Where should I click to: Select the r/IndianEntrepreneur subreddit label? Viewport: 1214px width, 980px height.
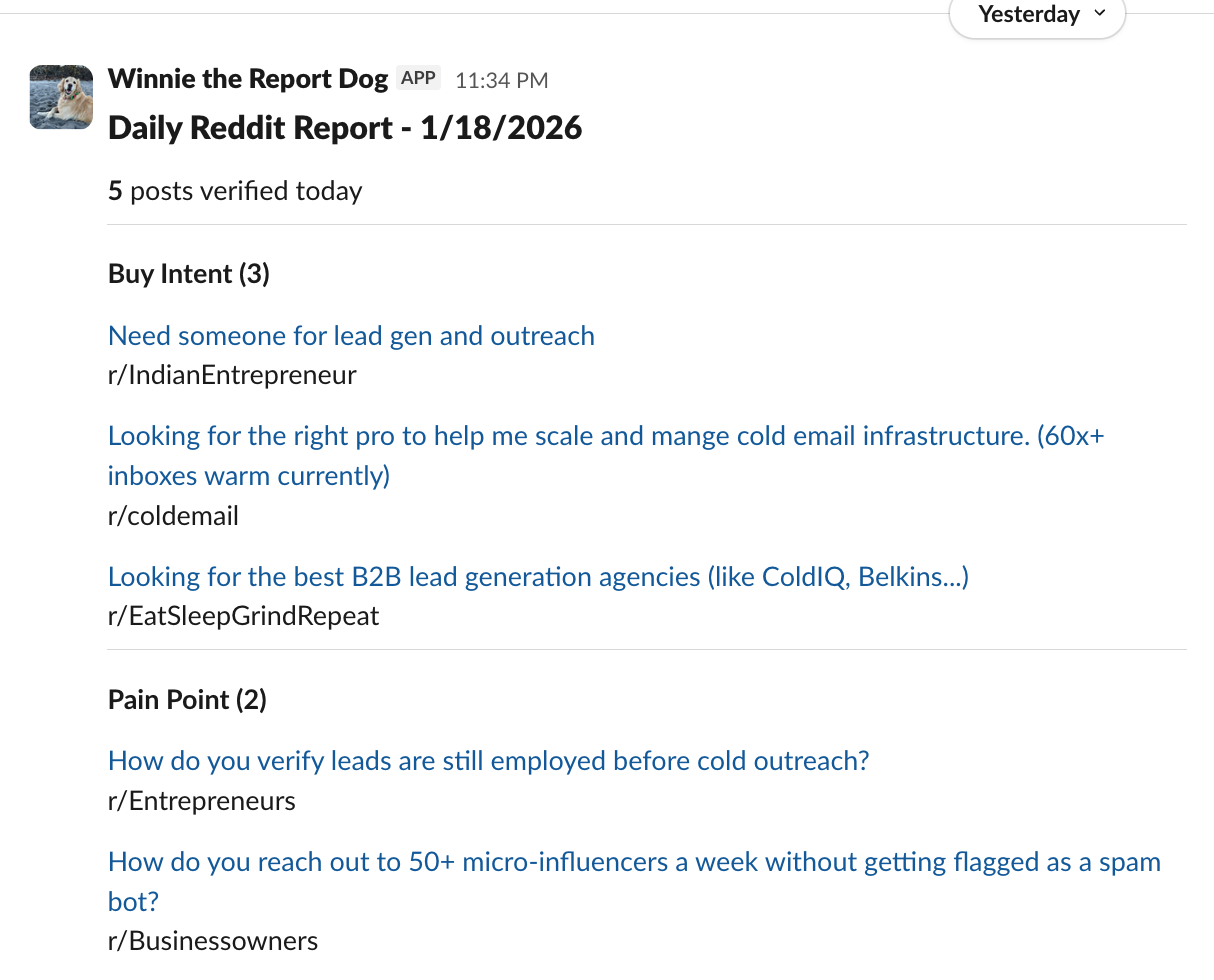pyautogui.click(x=232, y=375)
